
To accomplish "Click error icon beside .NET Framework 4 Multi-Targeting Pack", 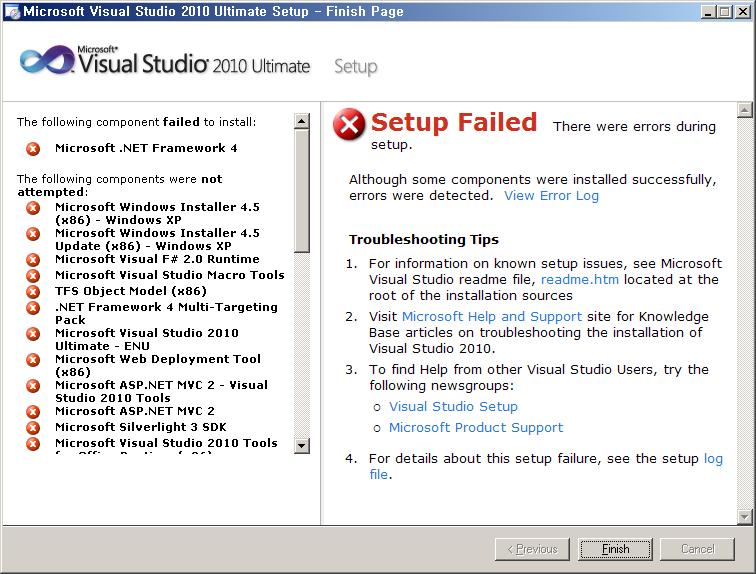I will tap(33, 307).
